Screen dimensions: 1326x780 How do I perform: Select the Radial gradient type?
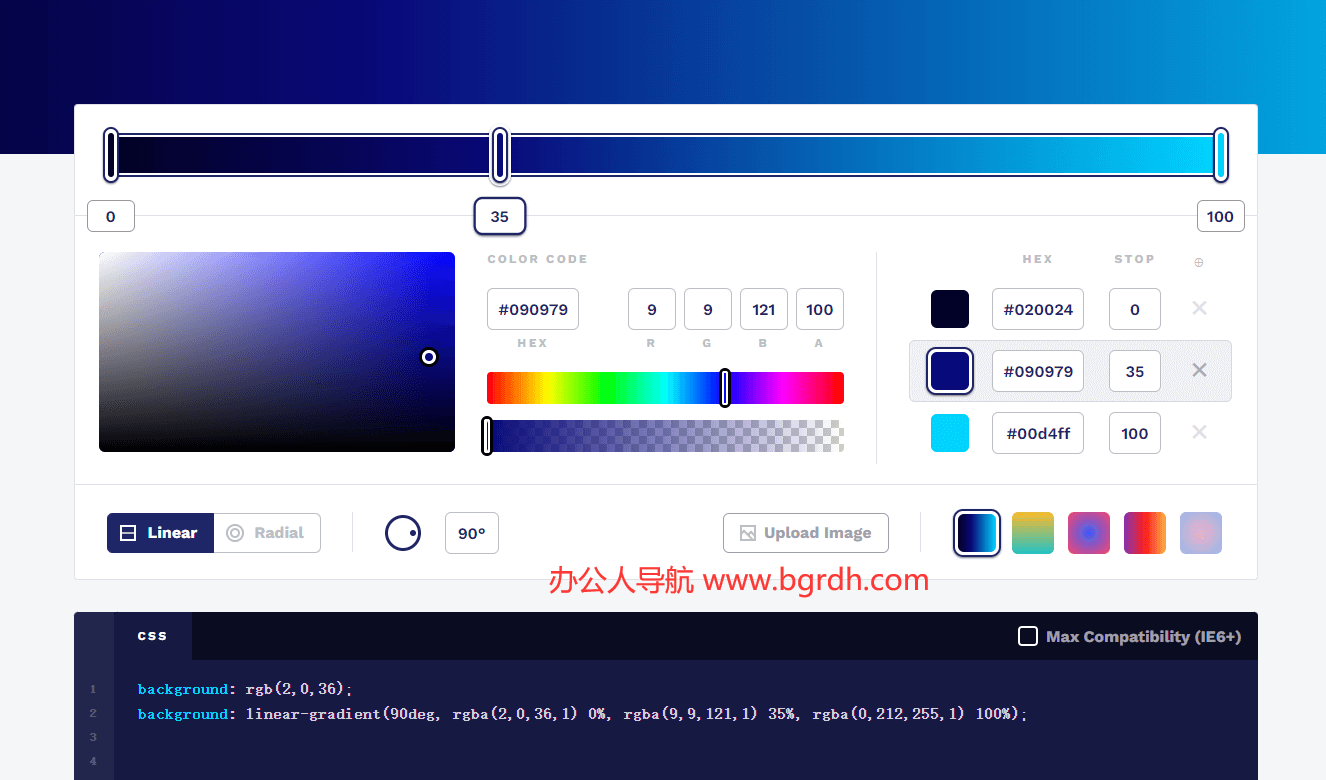[267, 533]
